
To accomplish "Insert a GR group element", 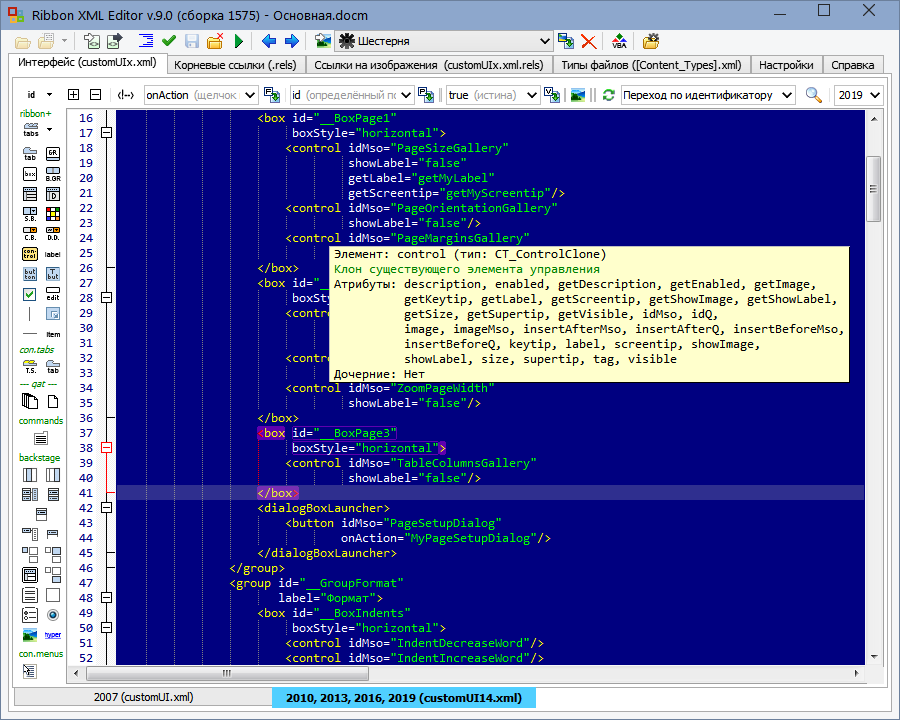I will [53, 153].
